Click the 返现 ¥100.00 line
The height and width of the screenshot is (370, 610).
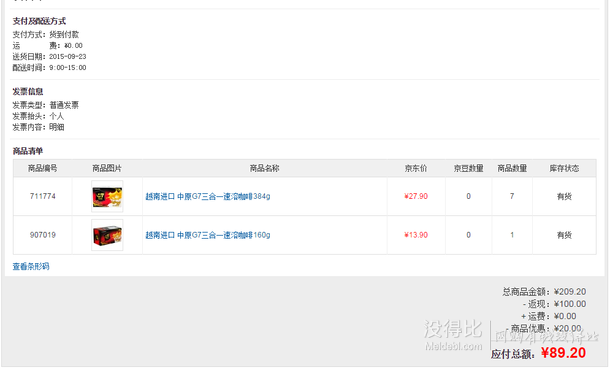pyautogui.click(x=554, y=304)
